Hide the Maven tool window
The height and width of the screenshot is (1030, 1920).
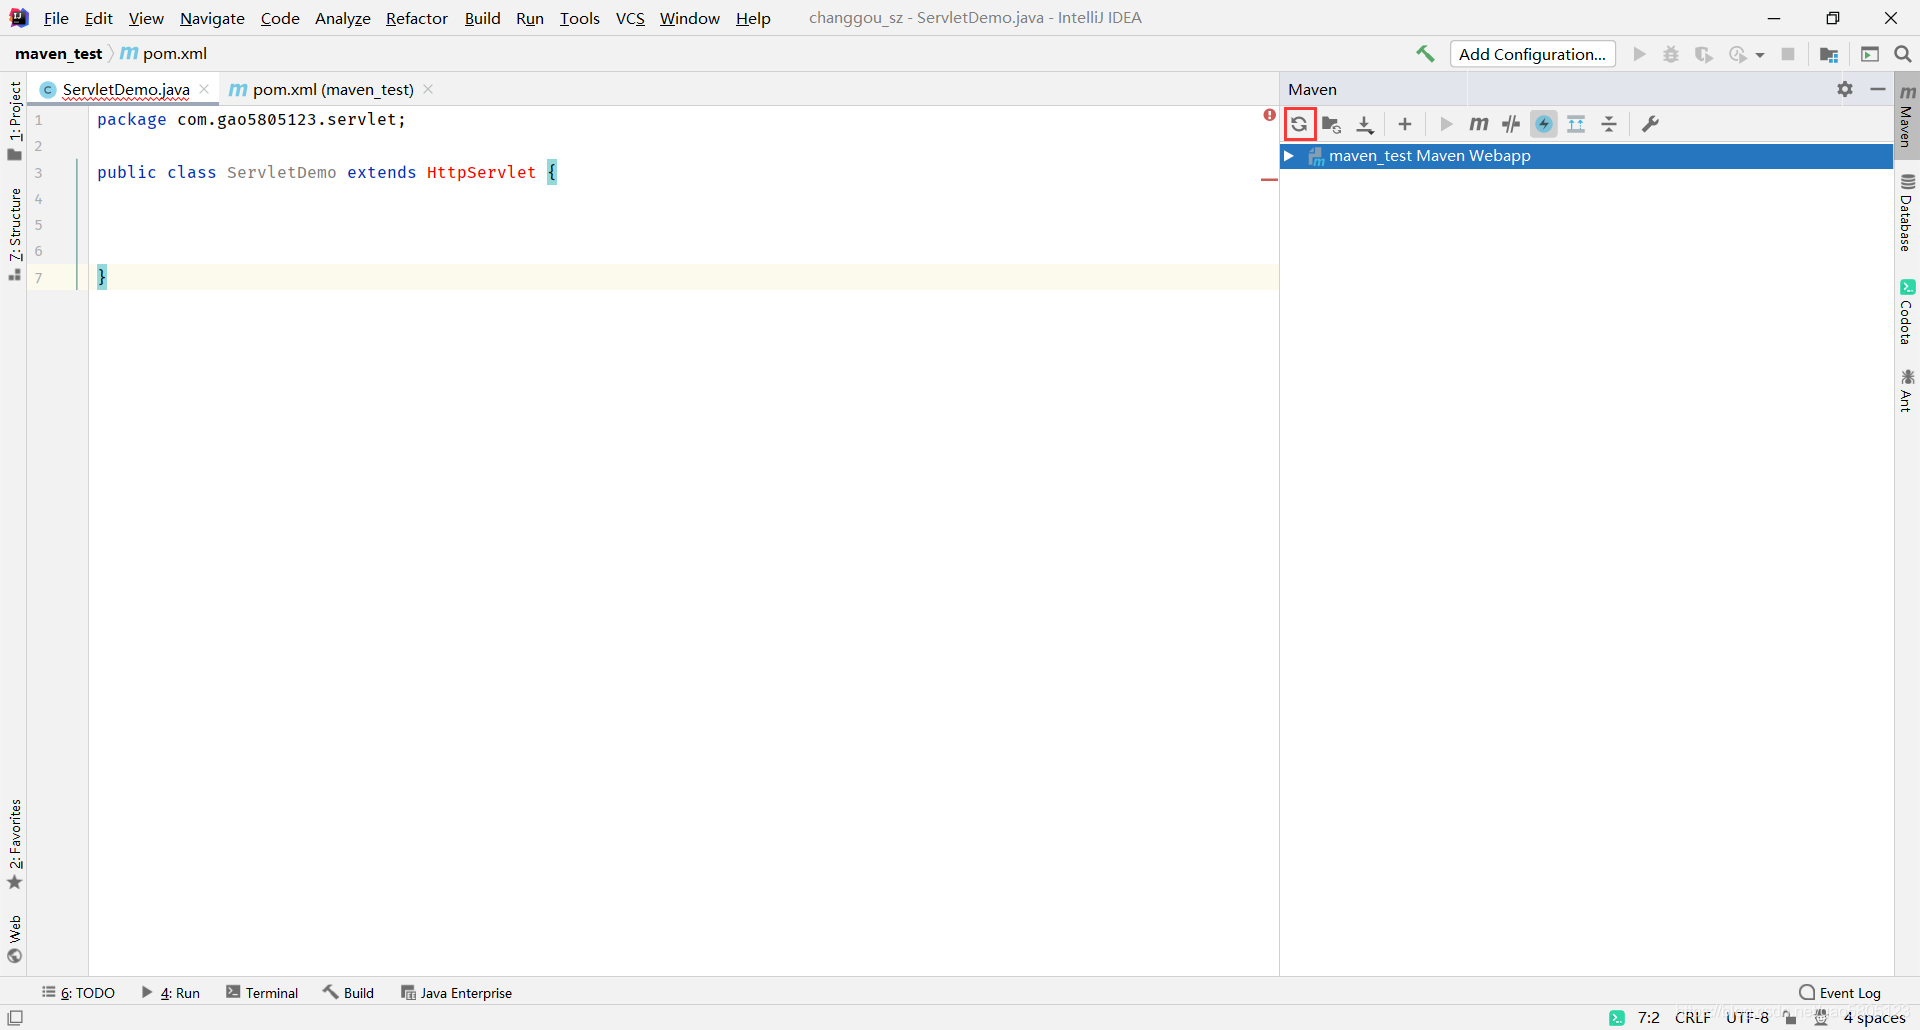pyautogui.click(x=1878, y=89)
